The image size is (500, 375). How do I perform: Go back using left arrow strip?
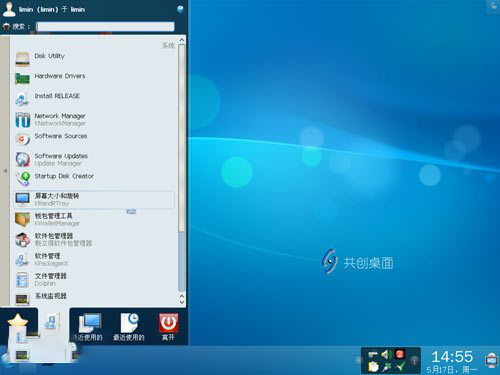click(5, 171)
